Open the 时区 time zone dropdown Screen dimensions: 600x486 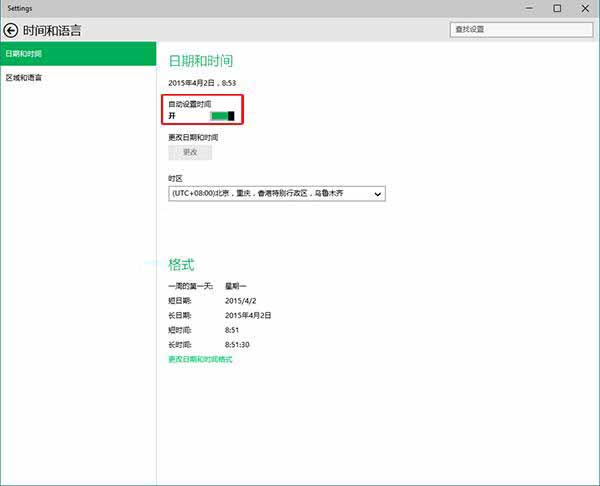[x=277, y=194]
